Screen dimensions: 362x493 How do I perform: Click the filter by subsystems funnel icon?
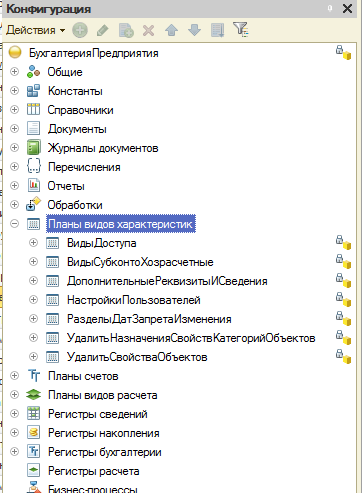pos(240,29)
